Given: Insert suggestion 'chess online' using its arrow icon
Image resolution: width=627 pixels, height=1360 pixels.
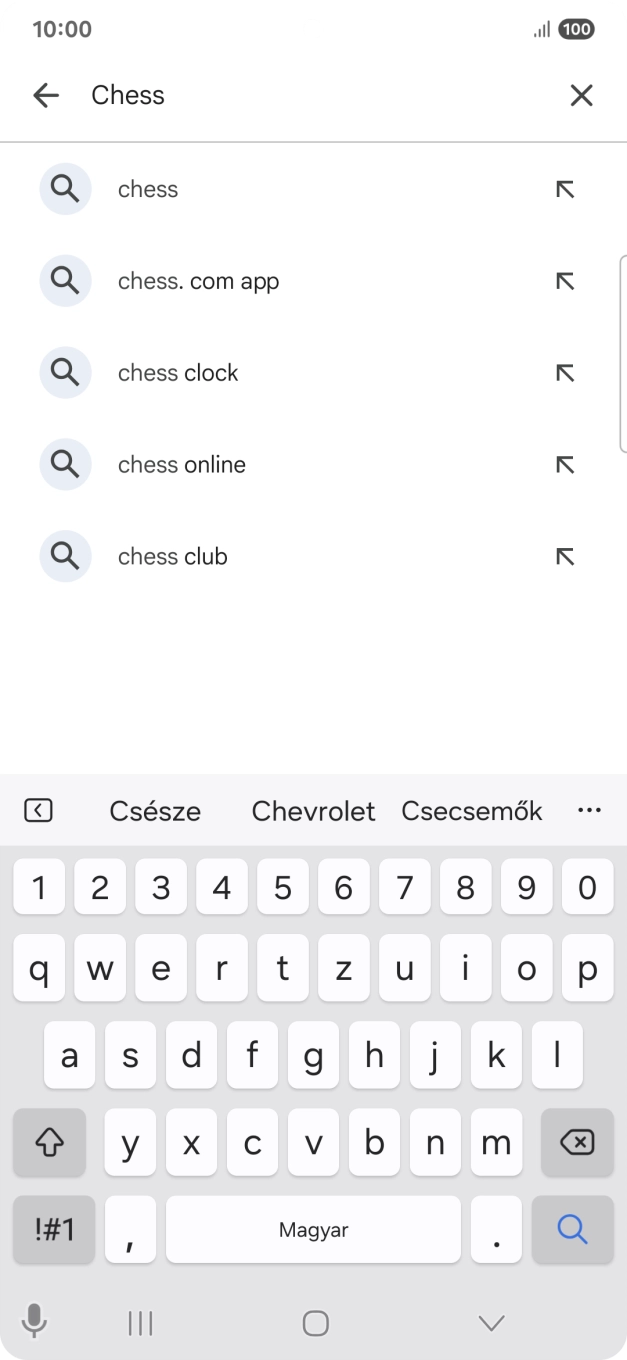Looking at the screenshot, I should 565,464.
